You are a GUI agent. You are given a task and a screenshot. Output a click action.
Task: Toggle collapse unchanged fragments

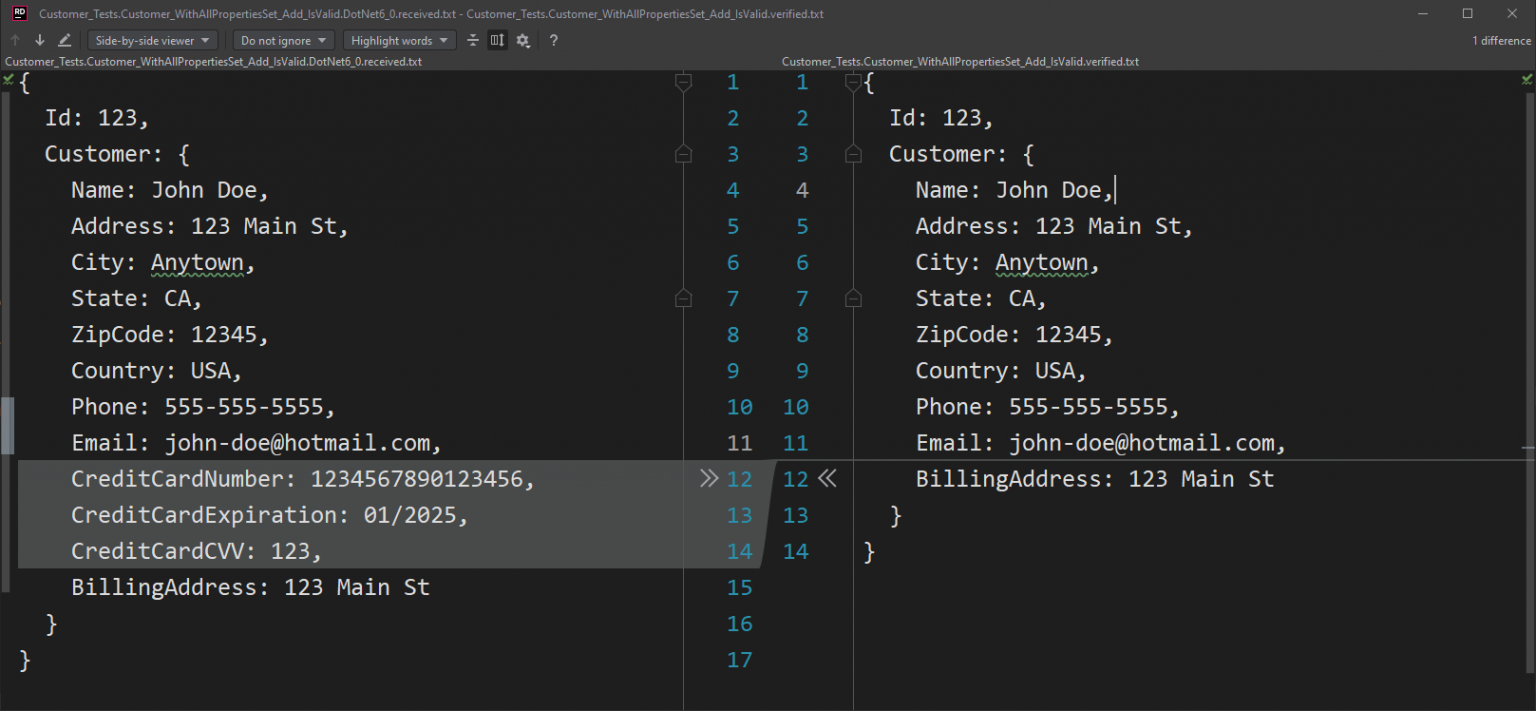(472, 40)
